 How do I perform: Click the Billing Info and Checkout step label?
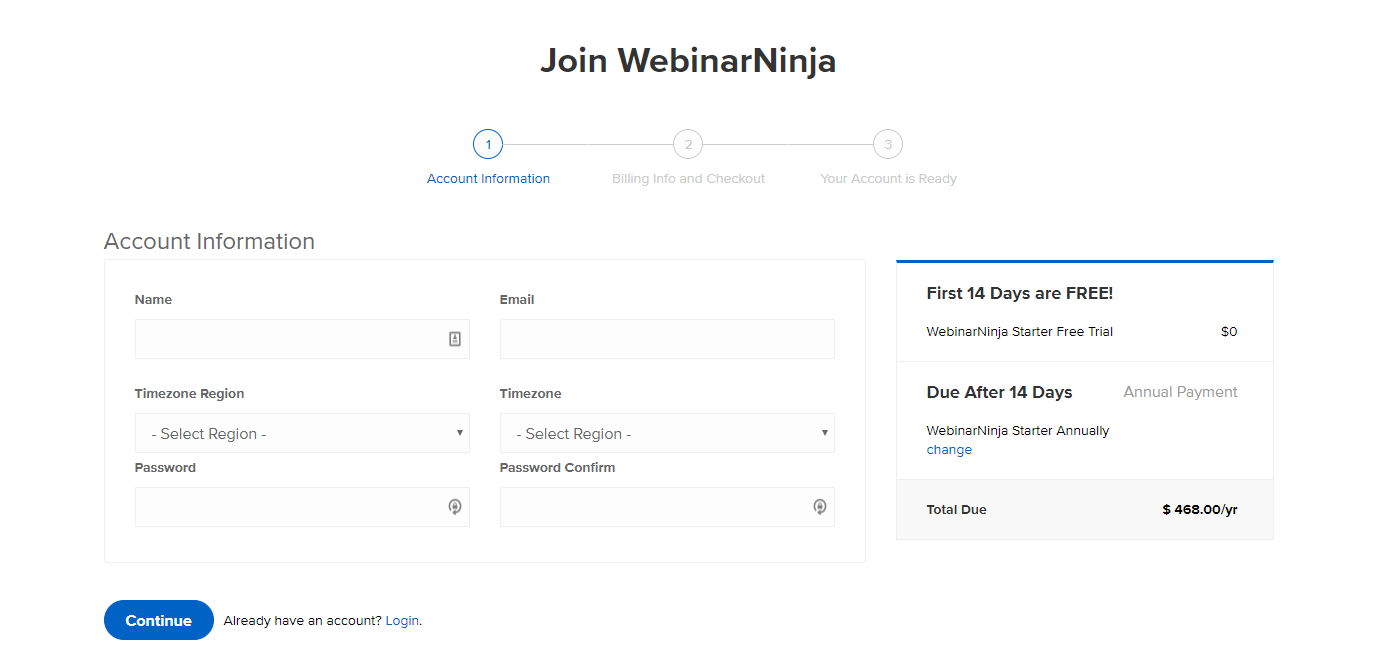pyautogui.click(x=688, y=178)
